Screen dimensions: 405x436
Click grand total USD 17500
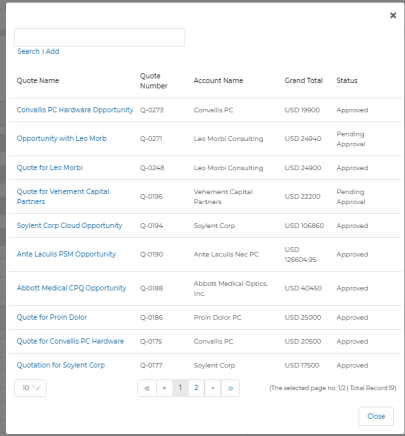coord(302,365)
